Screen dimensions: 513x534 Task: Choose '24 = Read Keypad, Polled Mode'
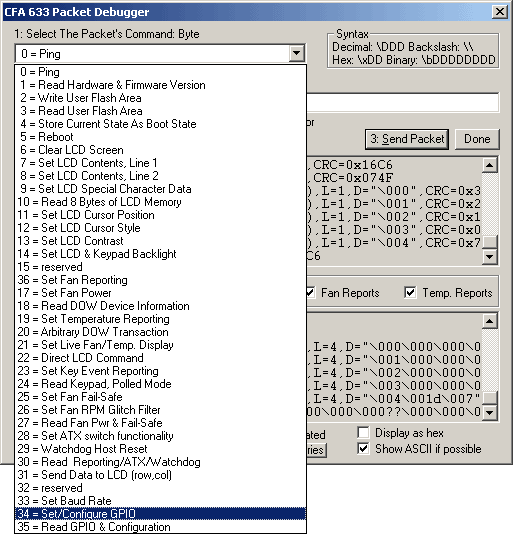(x=160, y=384)
